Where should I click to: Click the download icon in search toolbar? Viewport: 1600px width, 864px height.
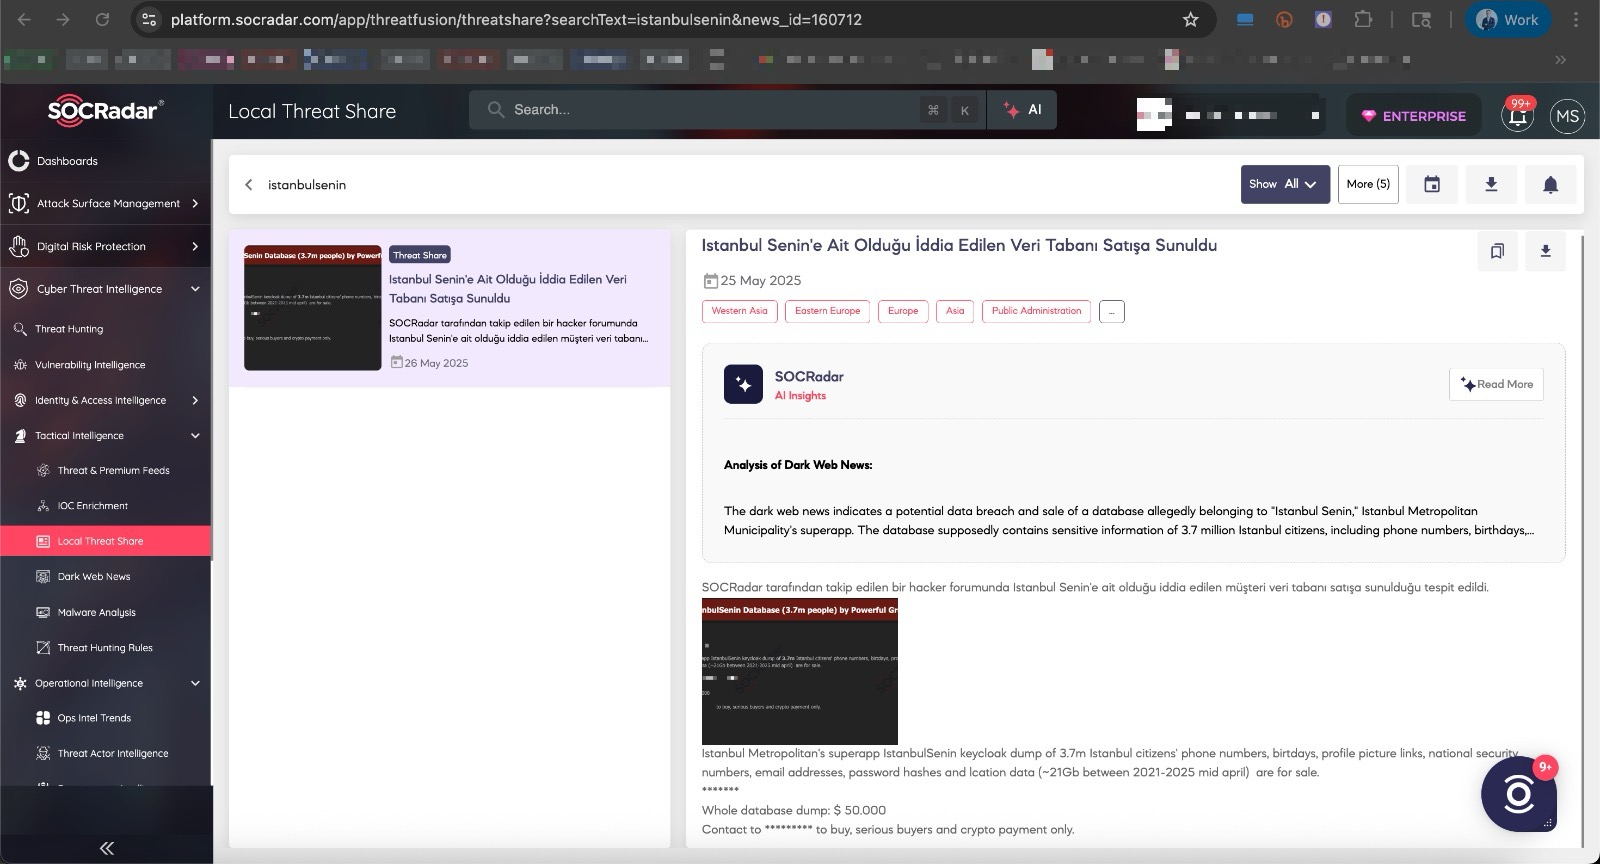tap(1491, 184)
